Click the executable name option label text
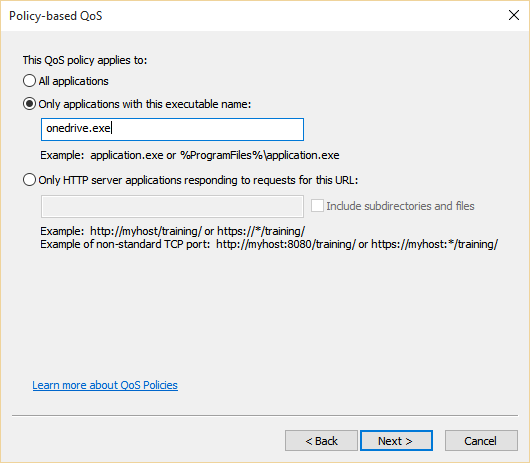This screenshot has height=463, width=530. tap(145, 104)
